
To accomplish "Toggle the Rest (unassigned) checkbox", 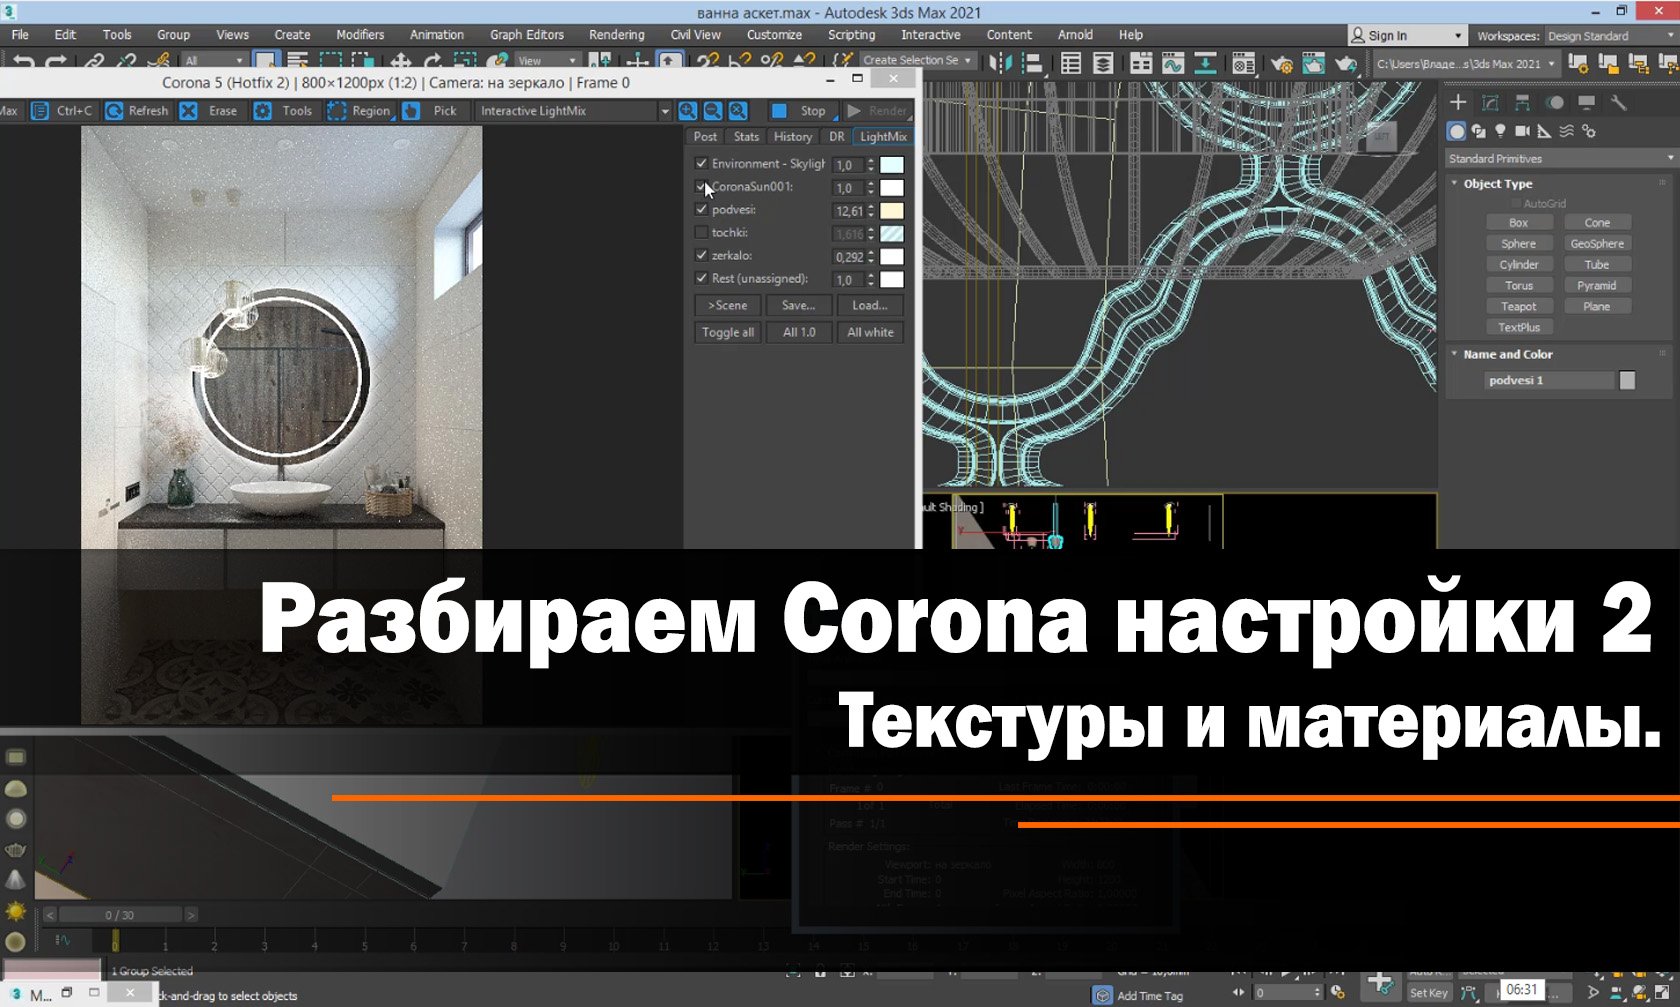I will tap(701, 278).
